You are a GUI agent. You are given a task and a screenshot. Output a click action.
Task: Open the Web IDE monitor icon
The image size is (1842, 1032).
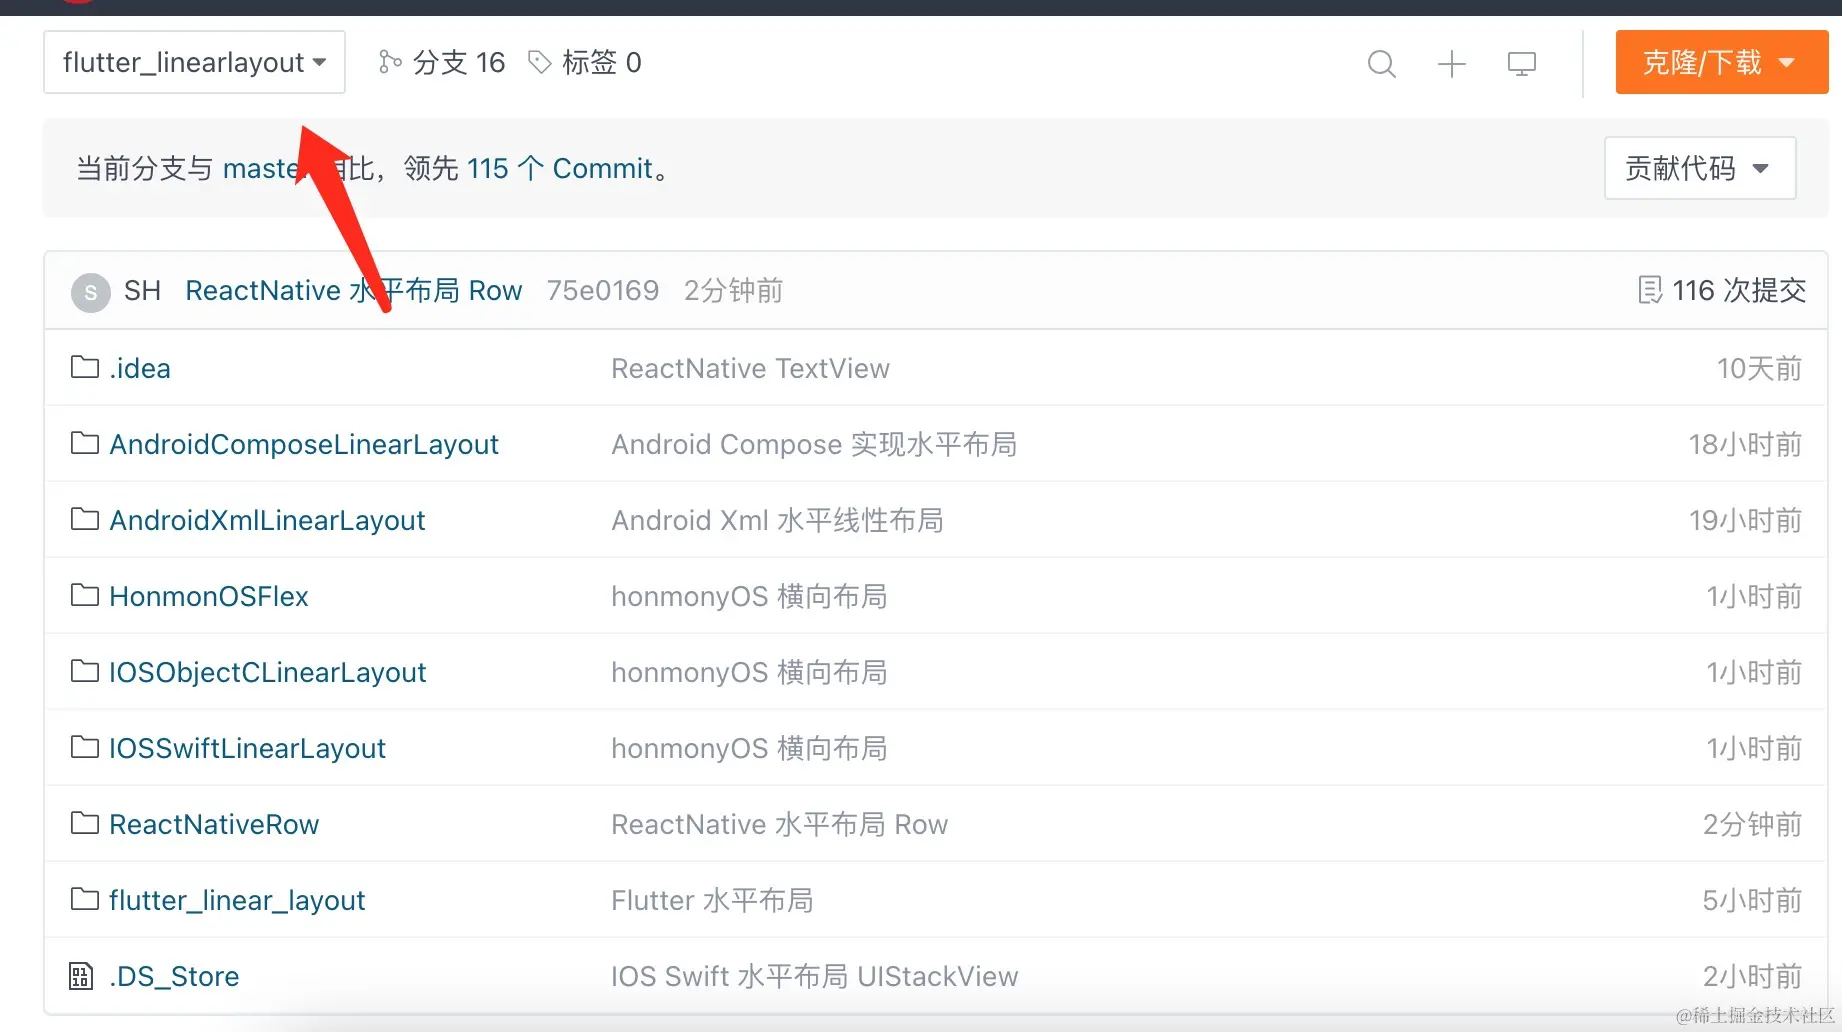tap(1522, 64)
